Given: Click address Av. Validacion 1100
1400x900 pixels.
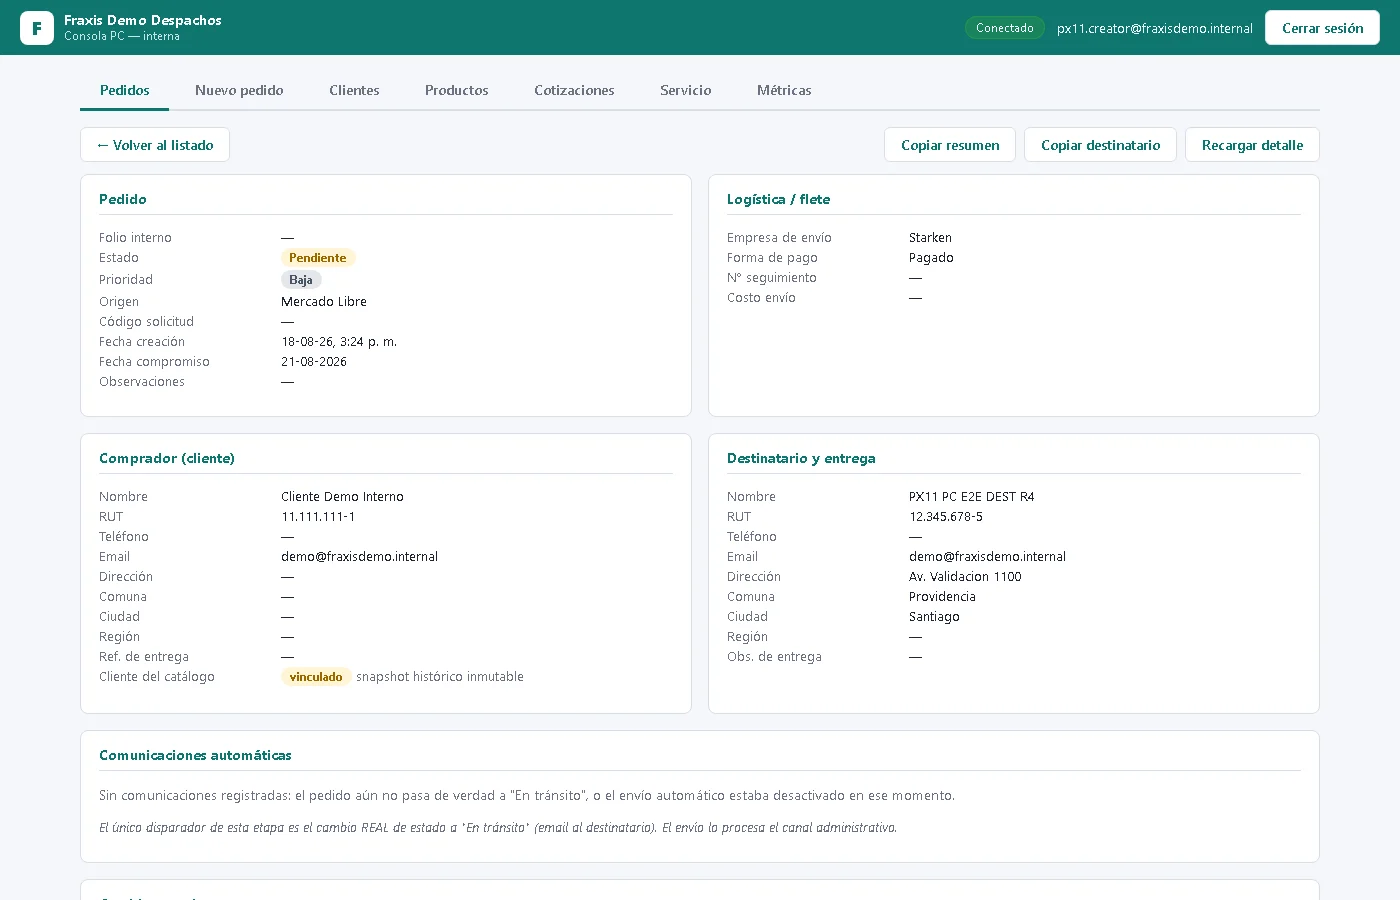Looking at the screenshot, I should pos(965,577).
